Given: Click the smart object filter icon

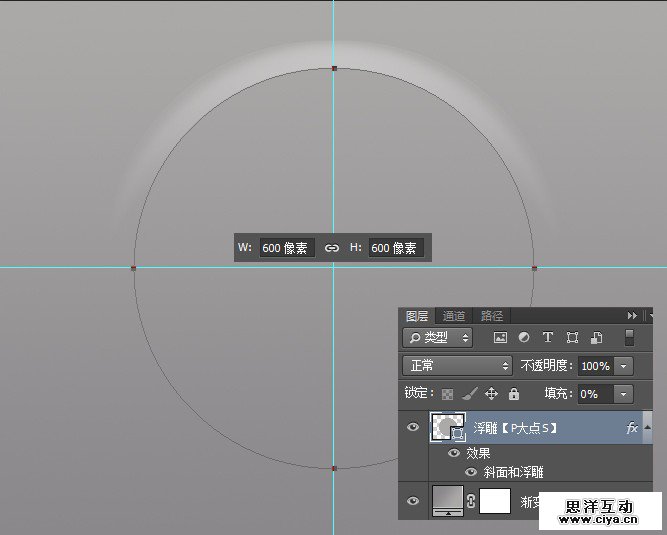Looking at the screenshot, I should point(596,338).
